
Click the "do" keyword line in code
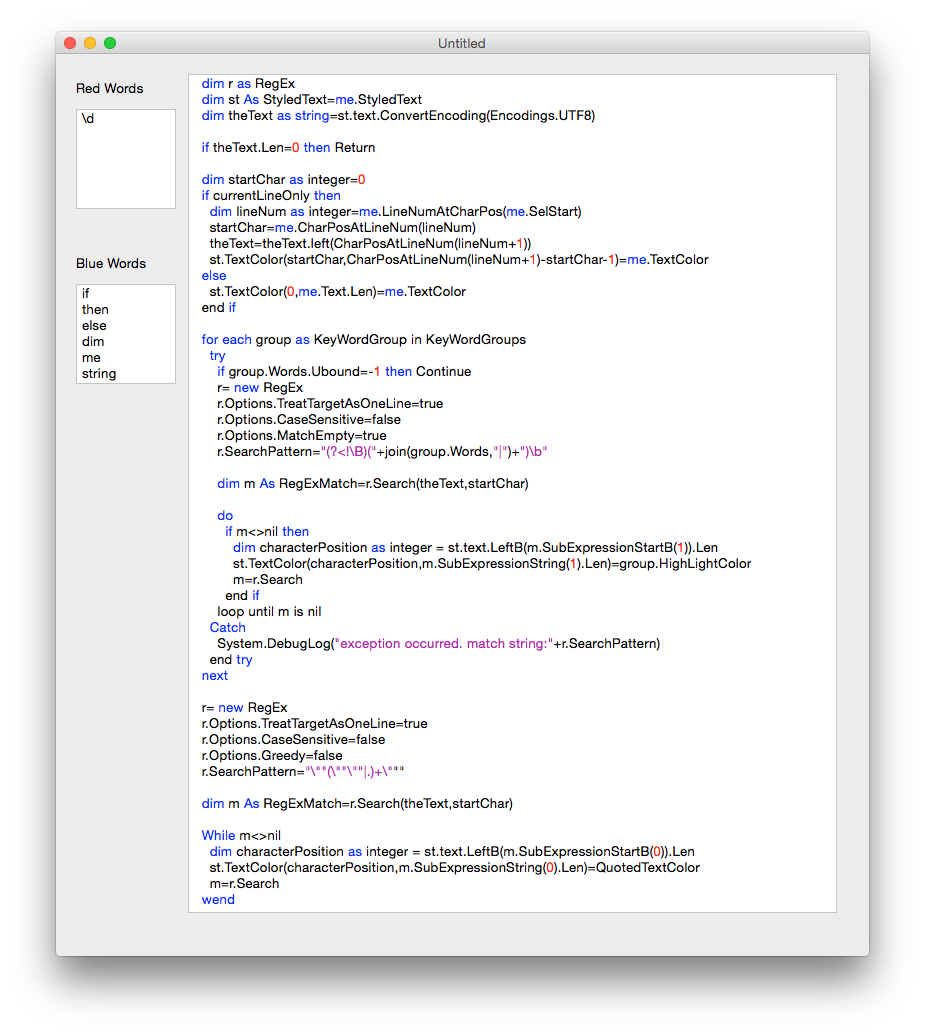tap(225, 515)
